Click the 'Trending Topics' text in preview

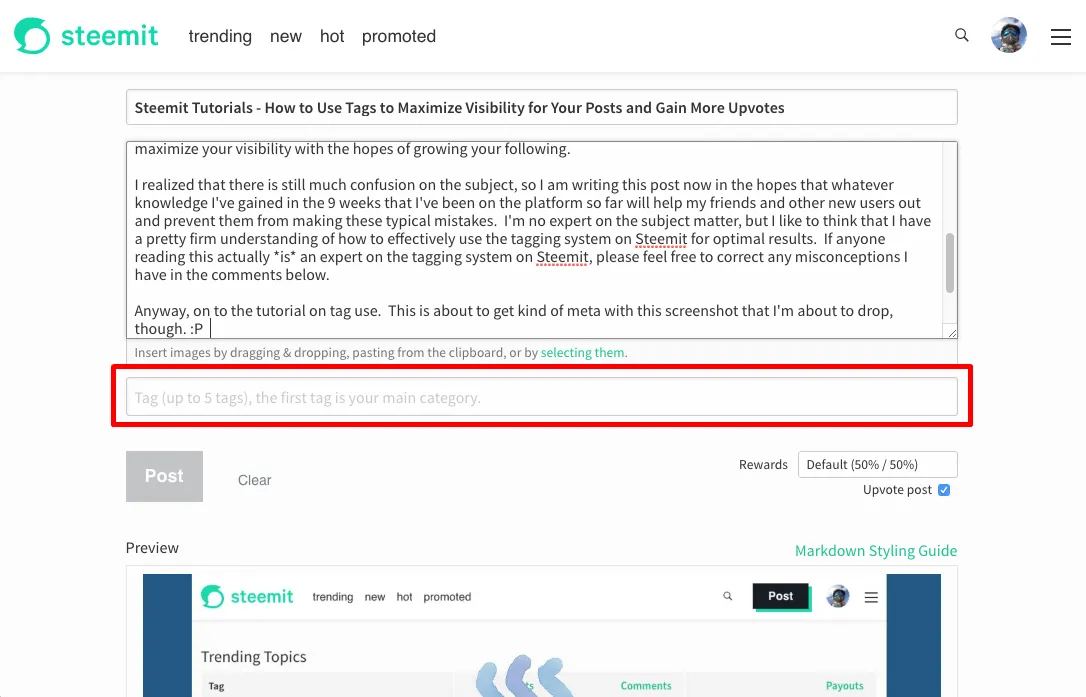point(253,657)
